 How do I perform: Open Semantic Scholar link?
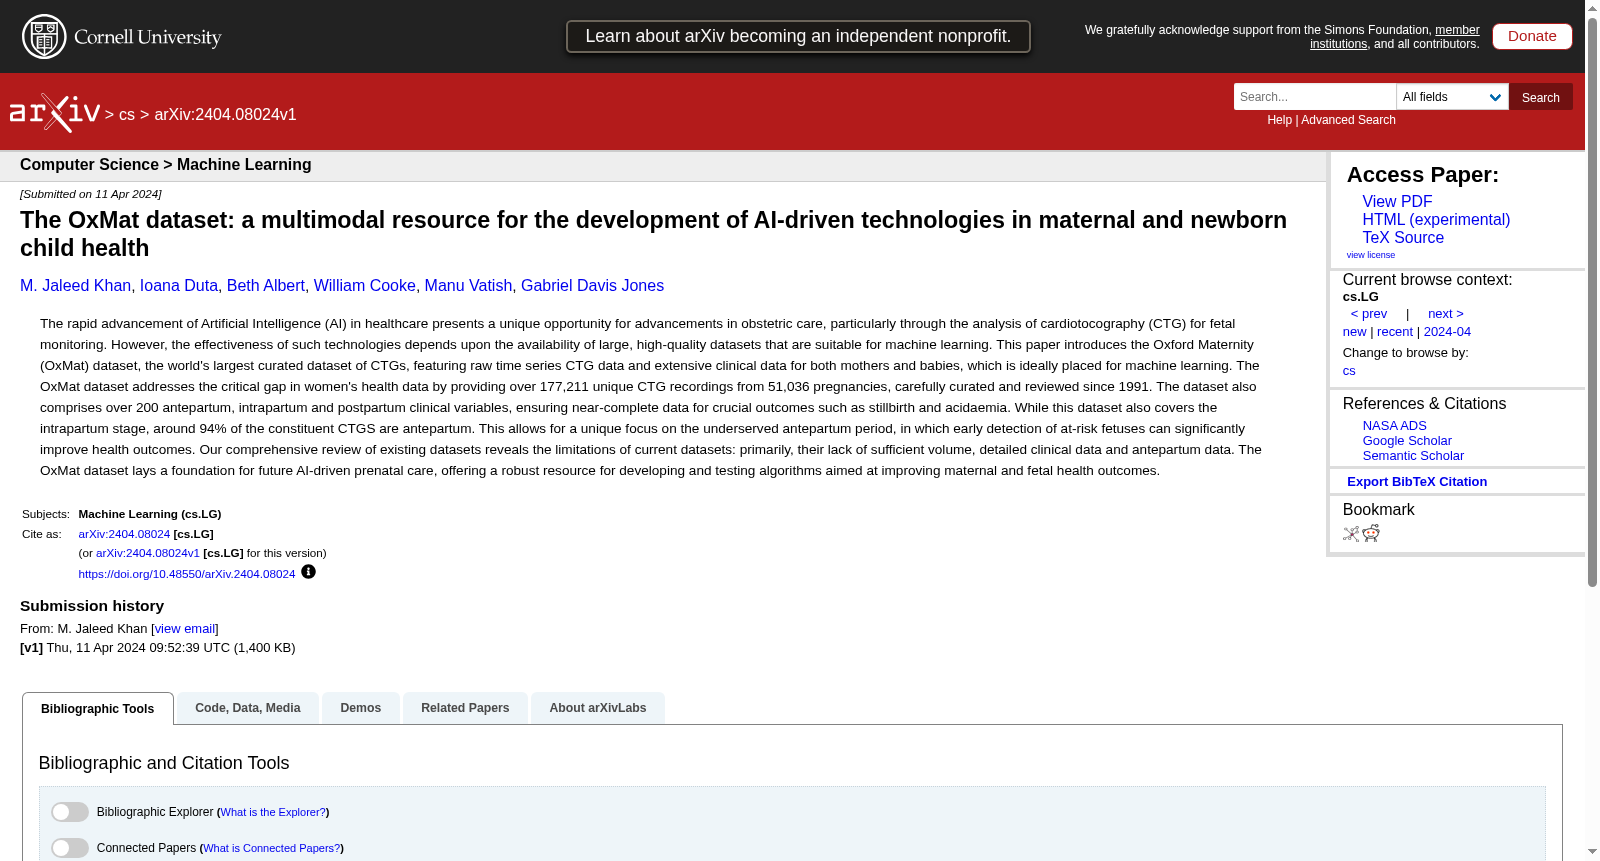(x=1413, y=456)
